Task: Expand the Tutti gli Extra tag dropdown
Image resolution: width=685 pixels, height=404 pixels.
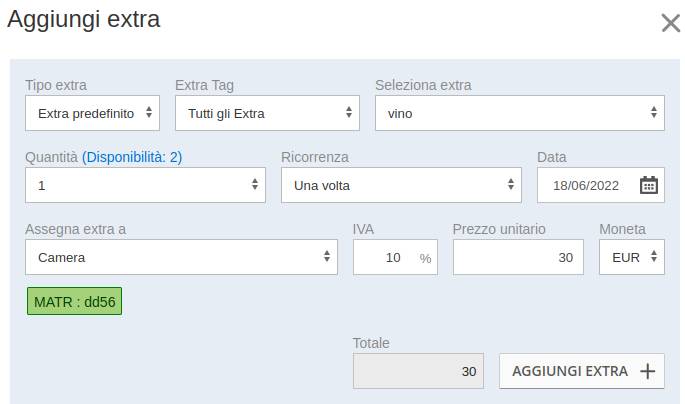Action: pyautogui.click(x=267, y=113)
